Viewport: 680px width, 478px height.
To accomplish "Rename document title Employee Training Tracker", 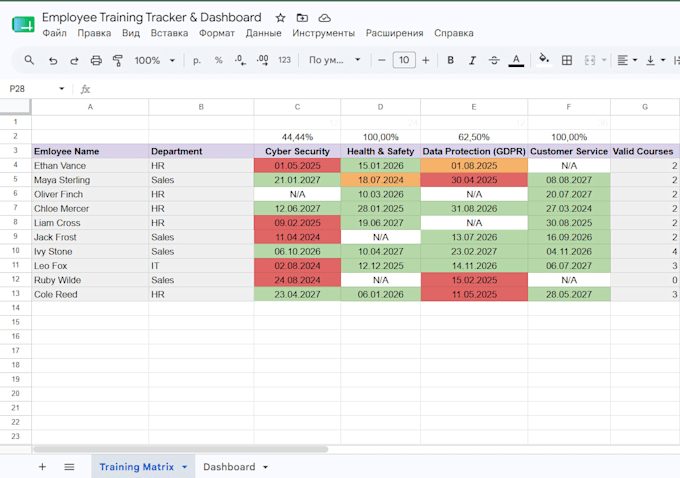I will pos(152,17).
